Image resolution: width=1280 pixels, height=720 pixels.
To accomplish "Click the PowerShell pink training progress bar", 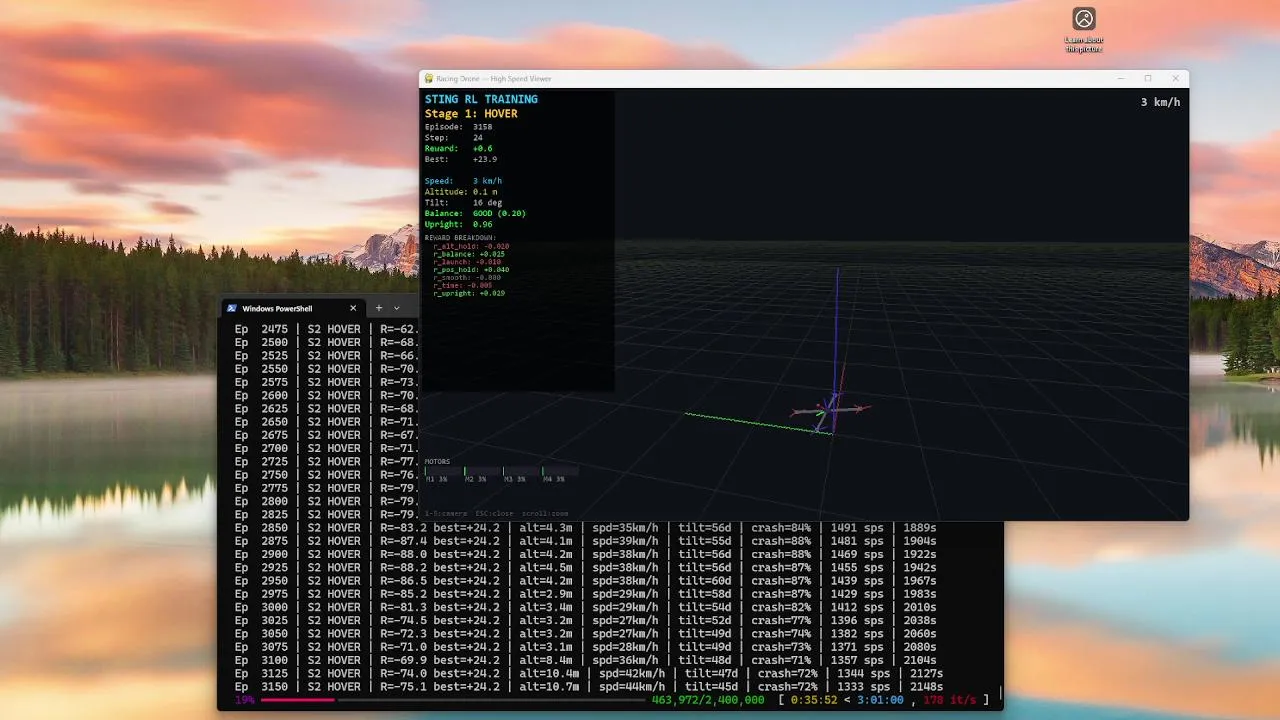I will (x=297, y=700).
